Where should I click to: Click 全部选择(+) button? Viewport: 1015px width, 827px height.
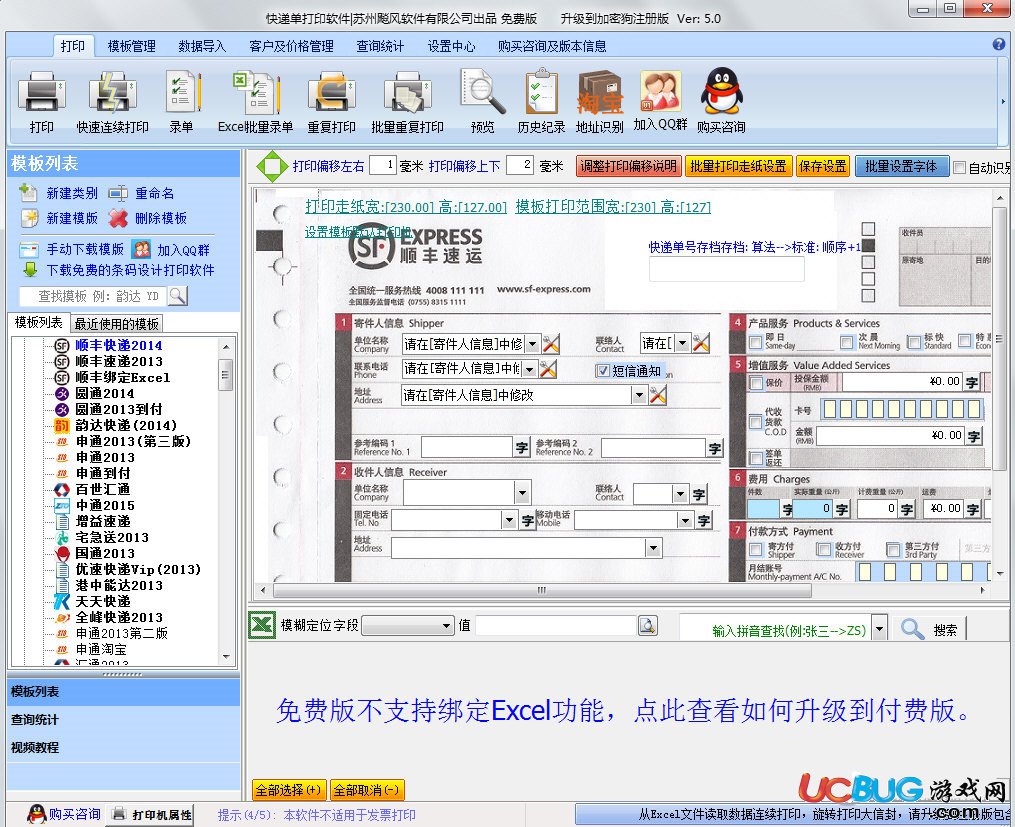pyautogui.click(x=289, y=789)
